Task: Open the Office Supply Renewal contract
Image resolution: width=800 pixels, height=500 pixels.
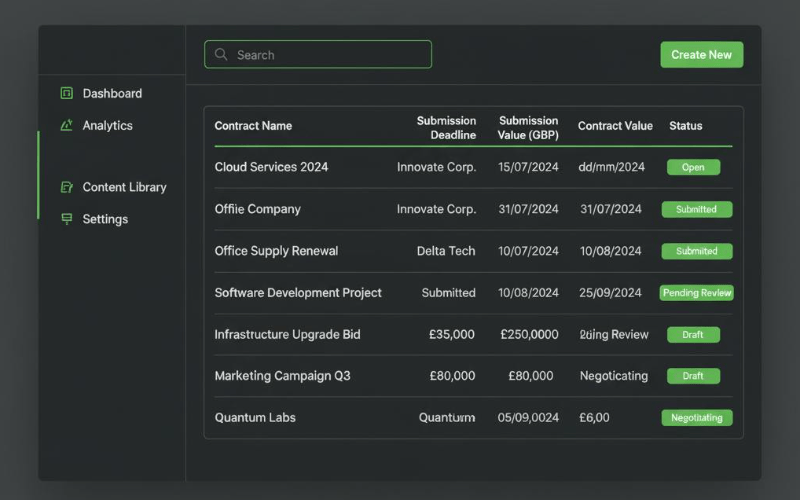Action: [x=276, y=251]
